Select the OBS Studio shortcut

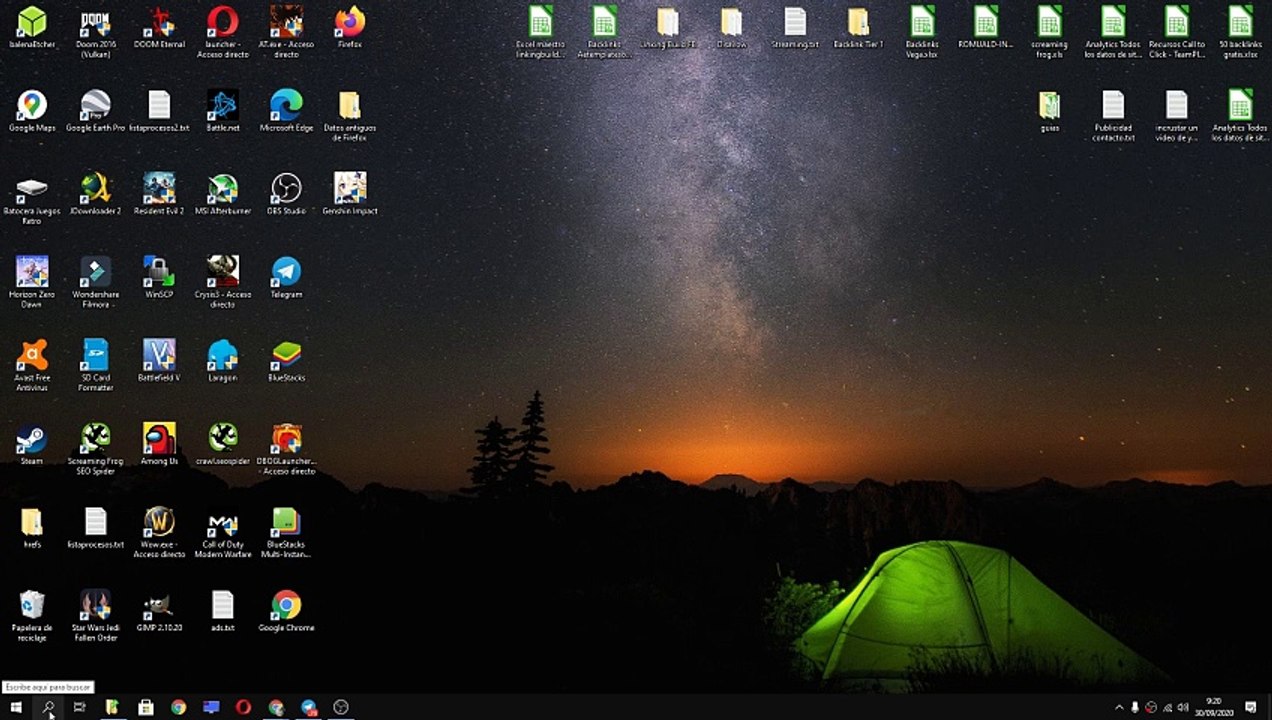tap(286, 194)
